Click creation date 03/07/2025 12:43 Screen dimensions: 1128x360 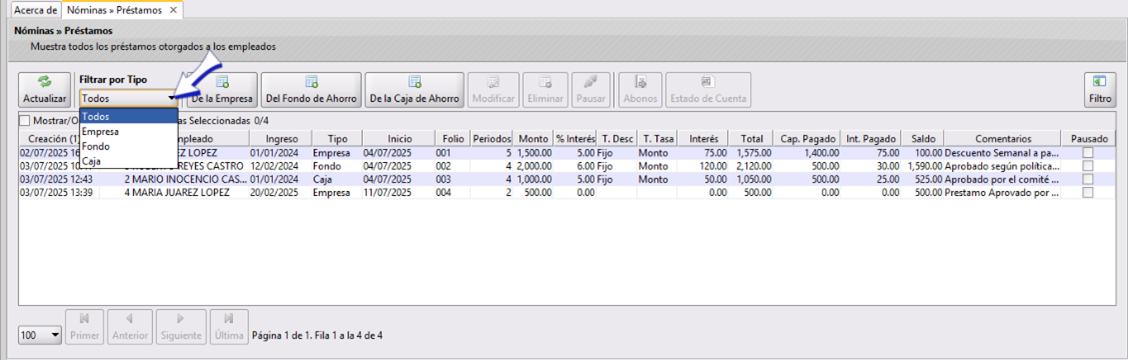click(x=57, y=179)
